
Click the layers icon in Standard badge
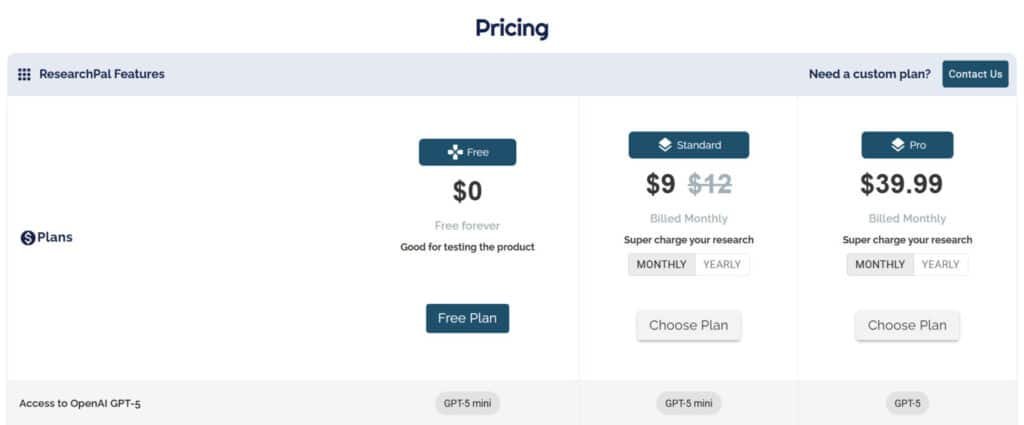pyautogui.click(x=665, y=145)
